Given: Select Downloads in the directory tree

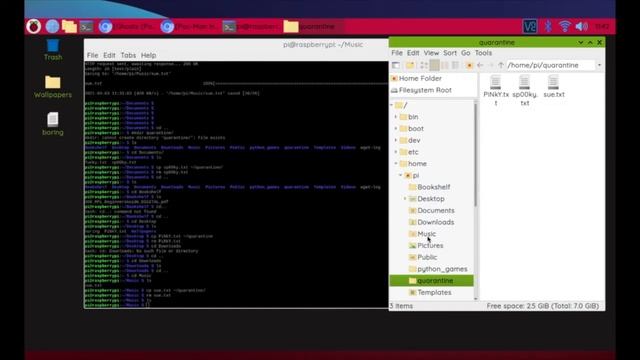Looking at the screenshot, I should (x=436, y=222).
